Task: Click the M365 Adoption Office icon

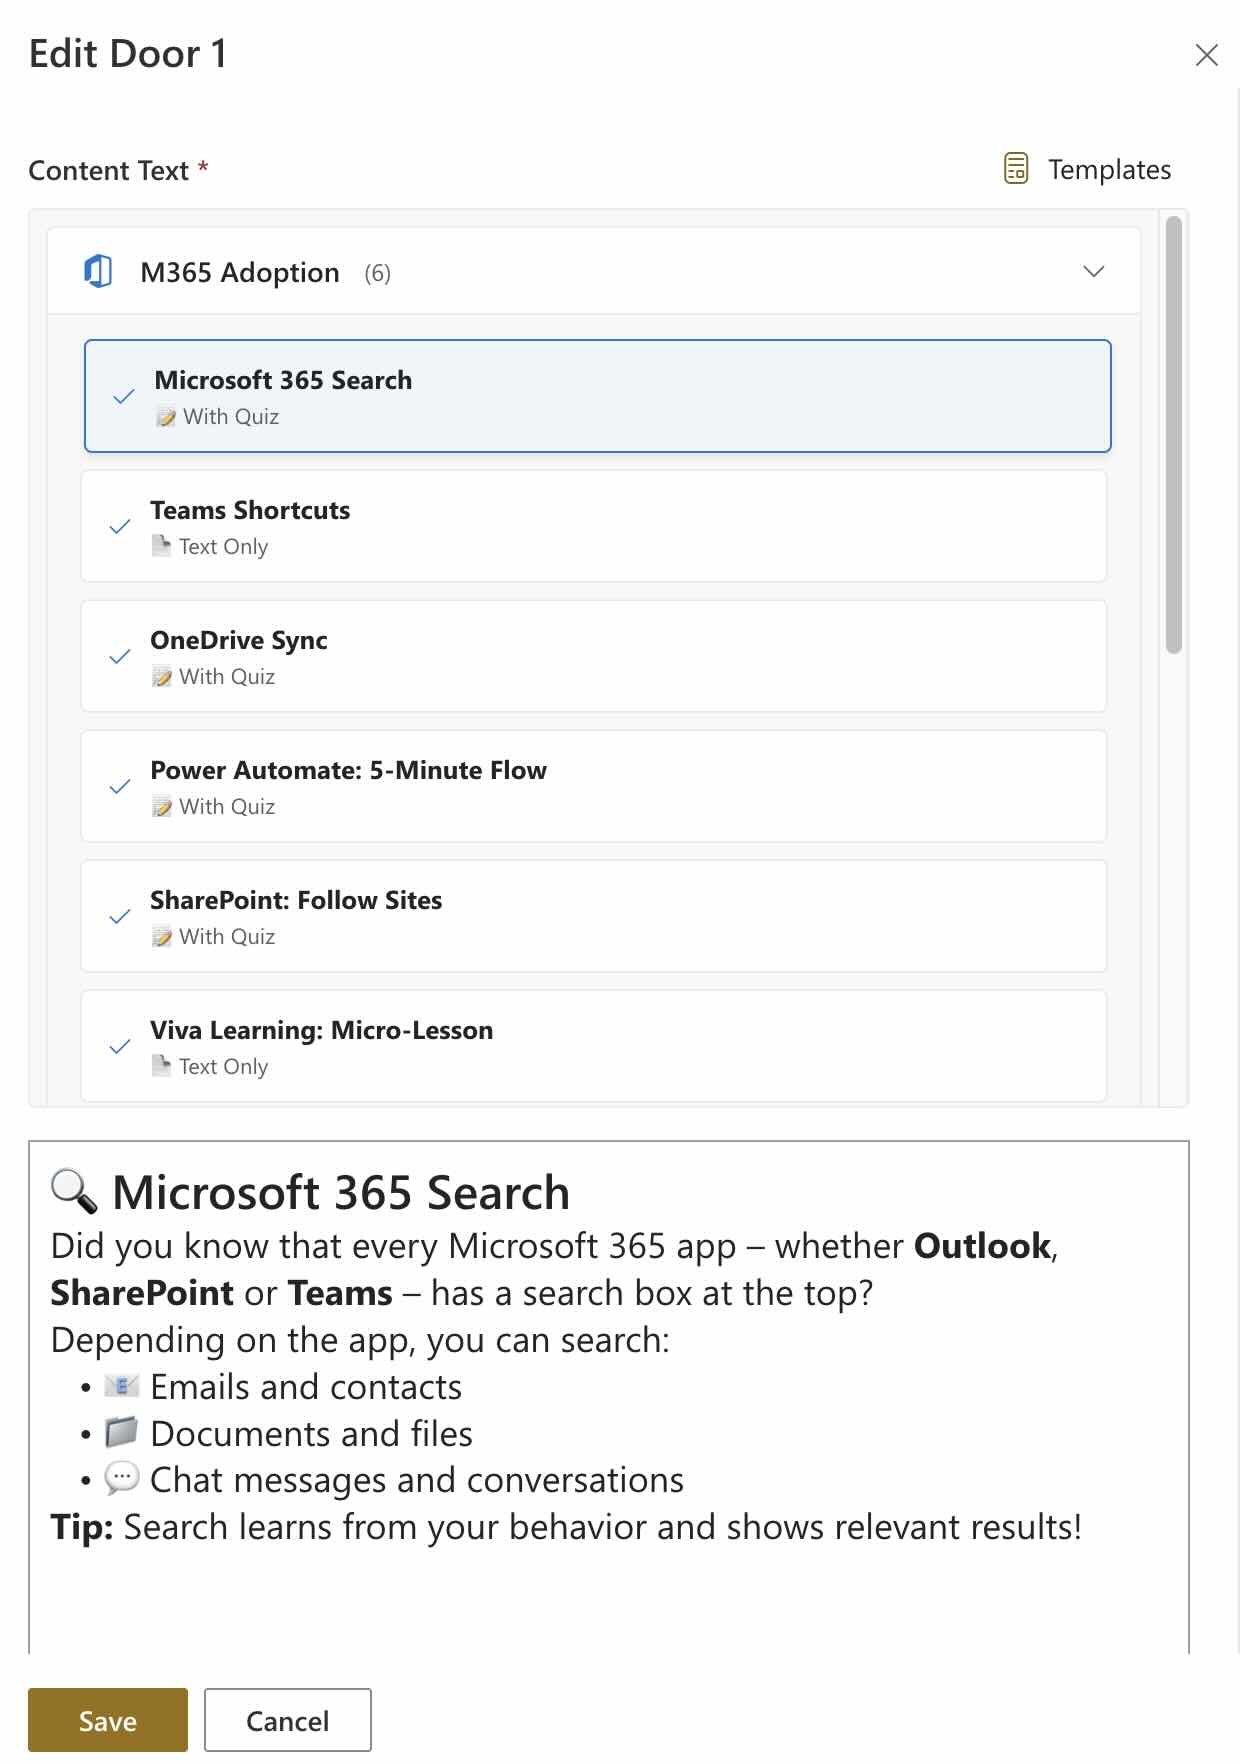Action: pyautogui.click(x=98, y=272)
